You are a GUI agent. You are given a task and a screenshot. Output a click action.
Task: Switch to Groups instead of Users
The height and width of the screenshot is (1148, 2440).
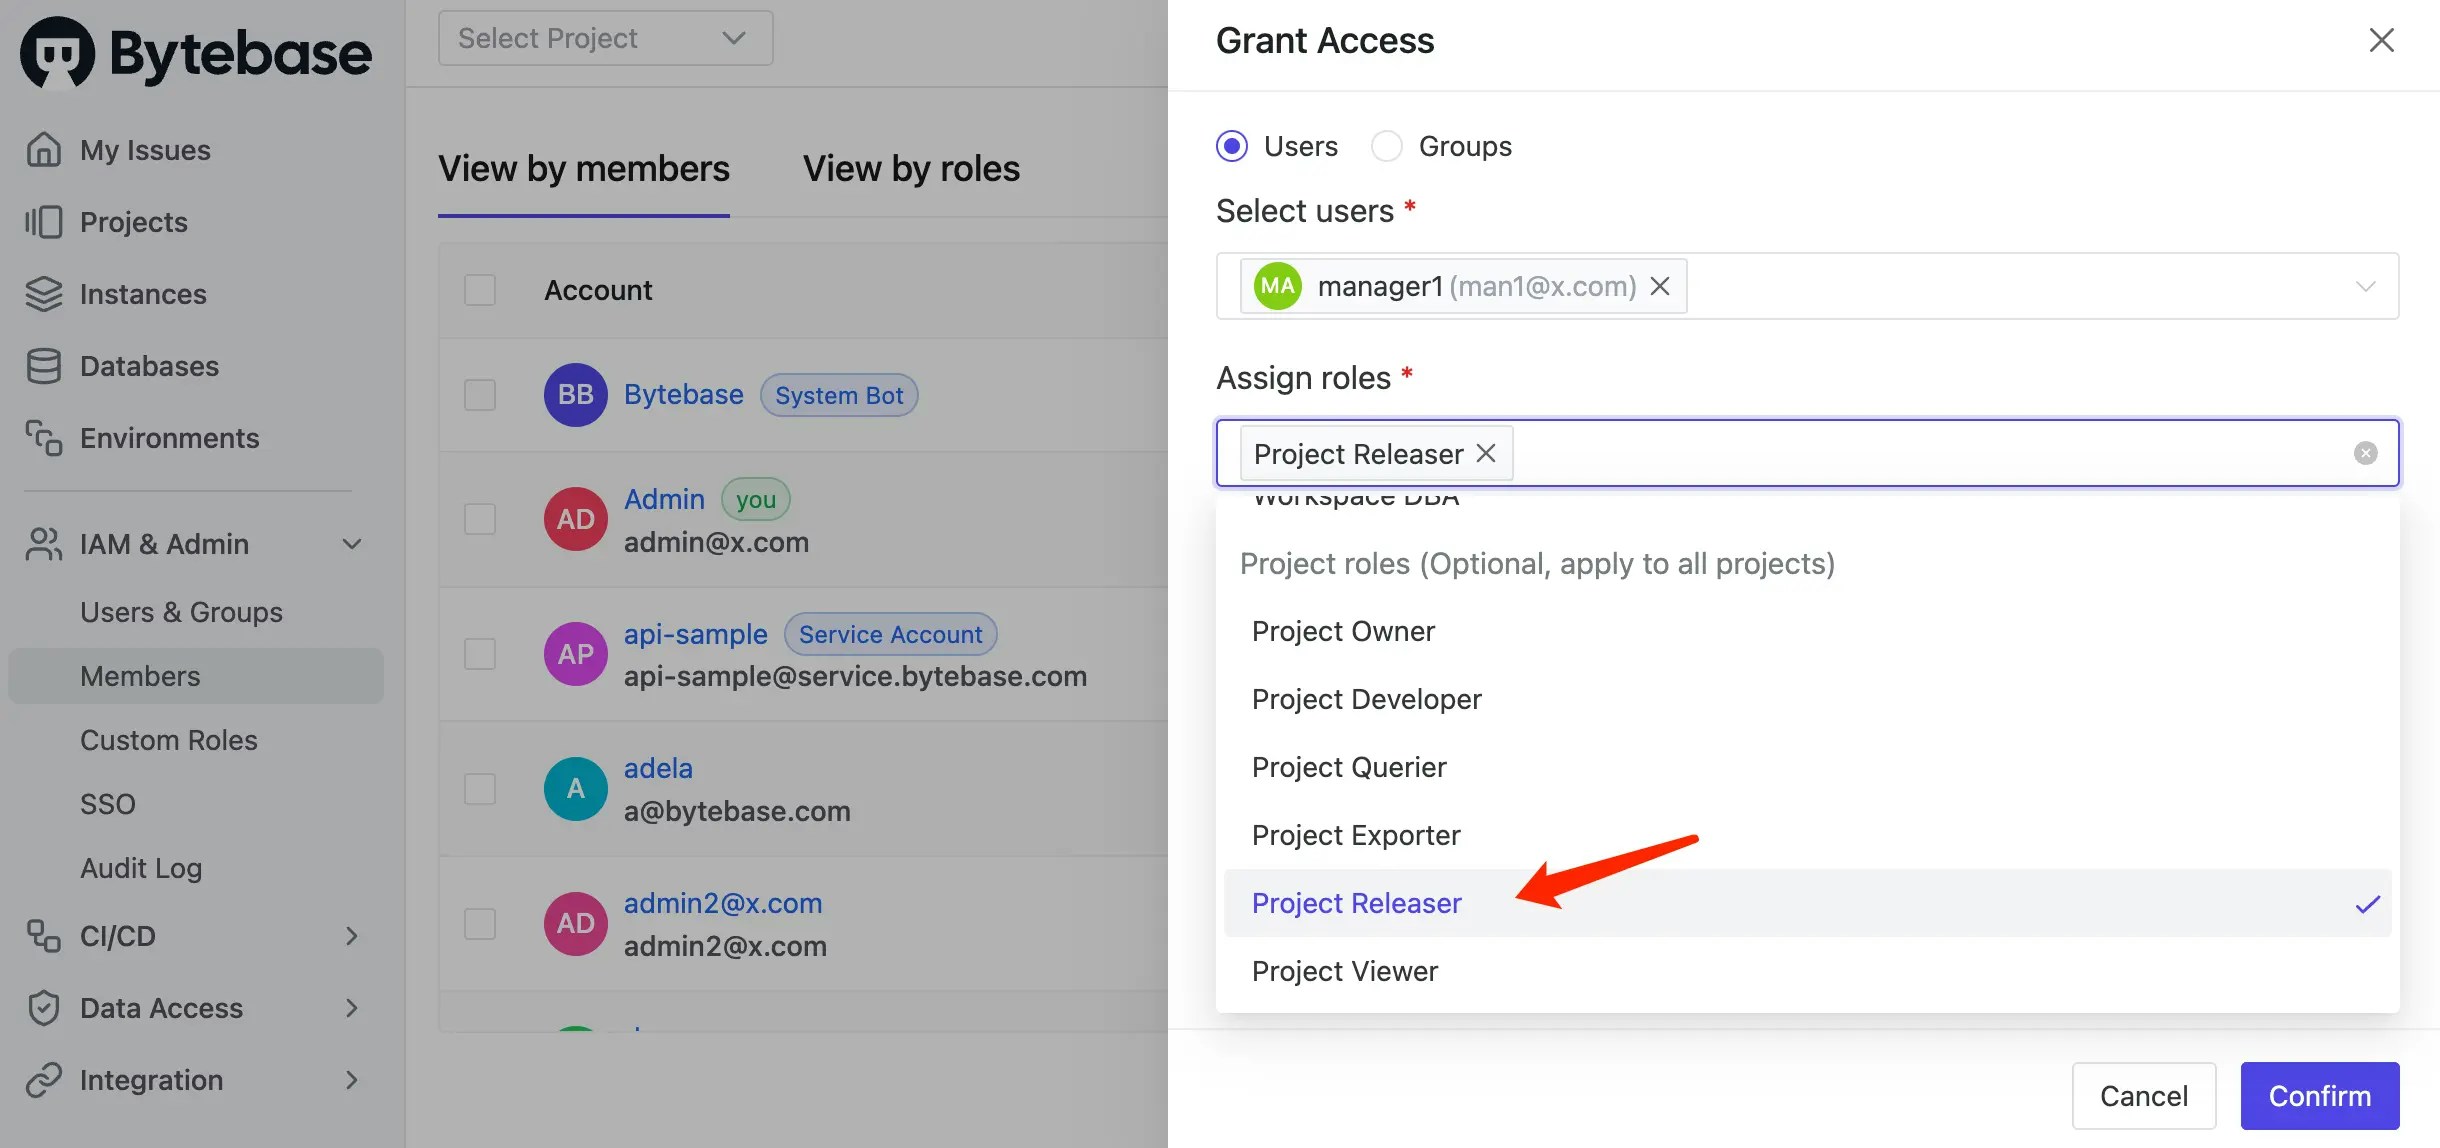click(x=1387, y=146)
